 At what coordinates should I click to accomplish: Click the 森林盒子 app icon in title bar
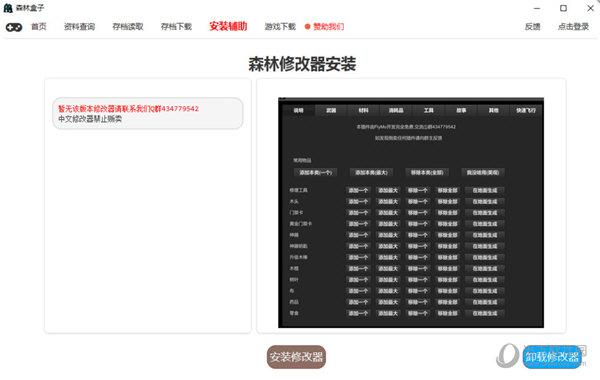[x=8, y=8]
